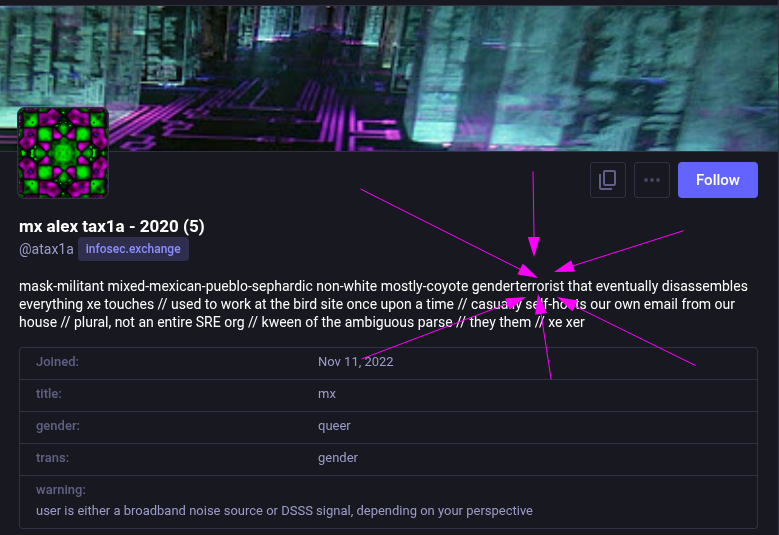This screenshot has width=779, height=535.
Task: Click the broadband noise source warning text
Action: click(x=284, y=511)
